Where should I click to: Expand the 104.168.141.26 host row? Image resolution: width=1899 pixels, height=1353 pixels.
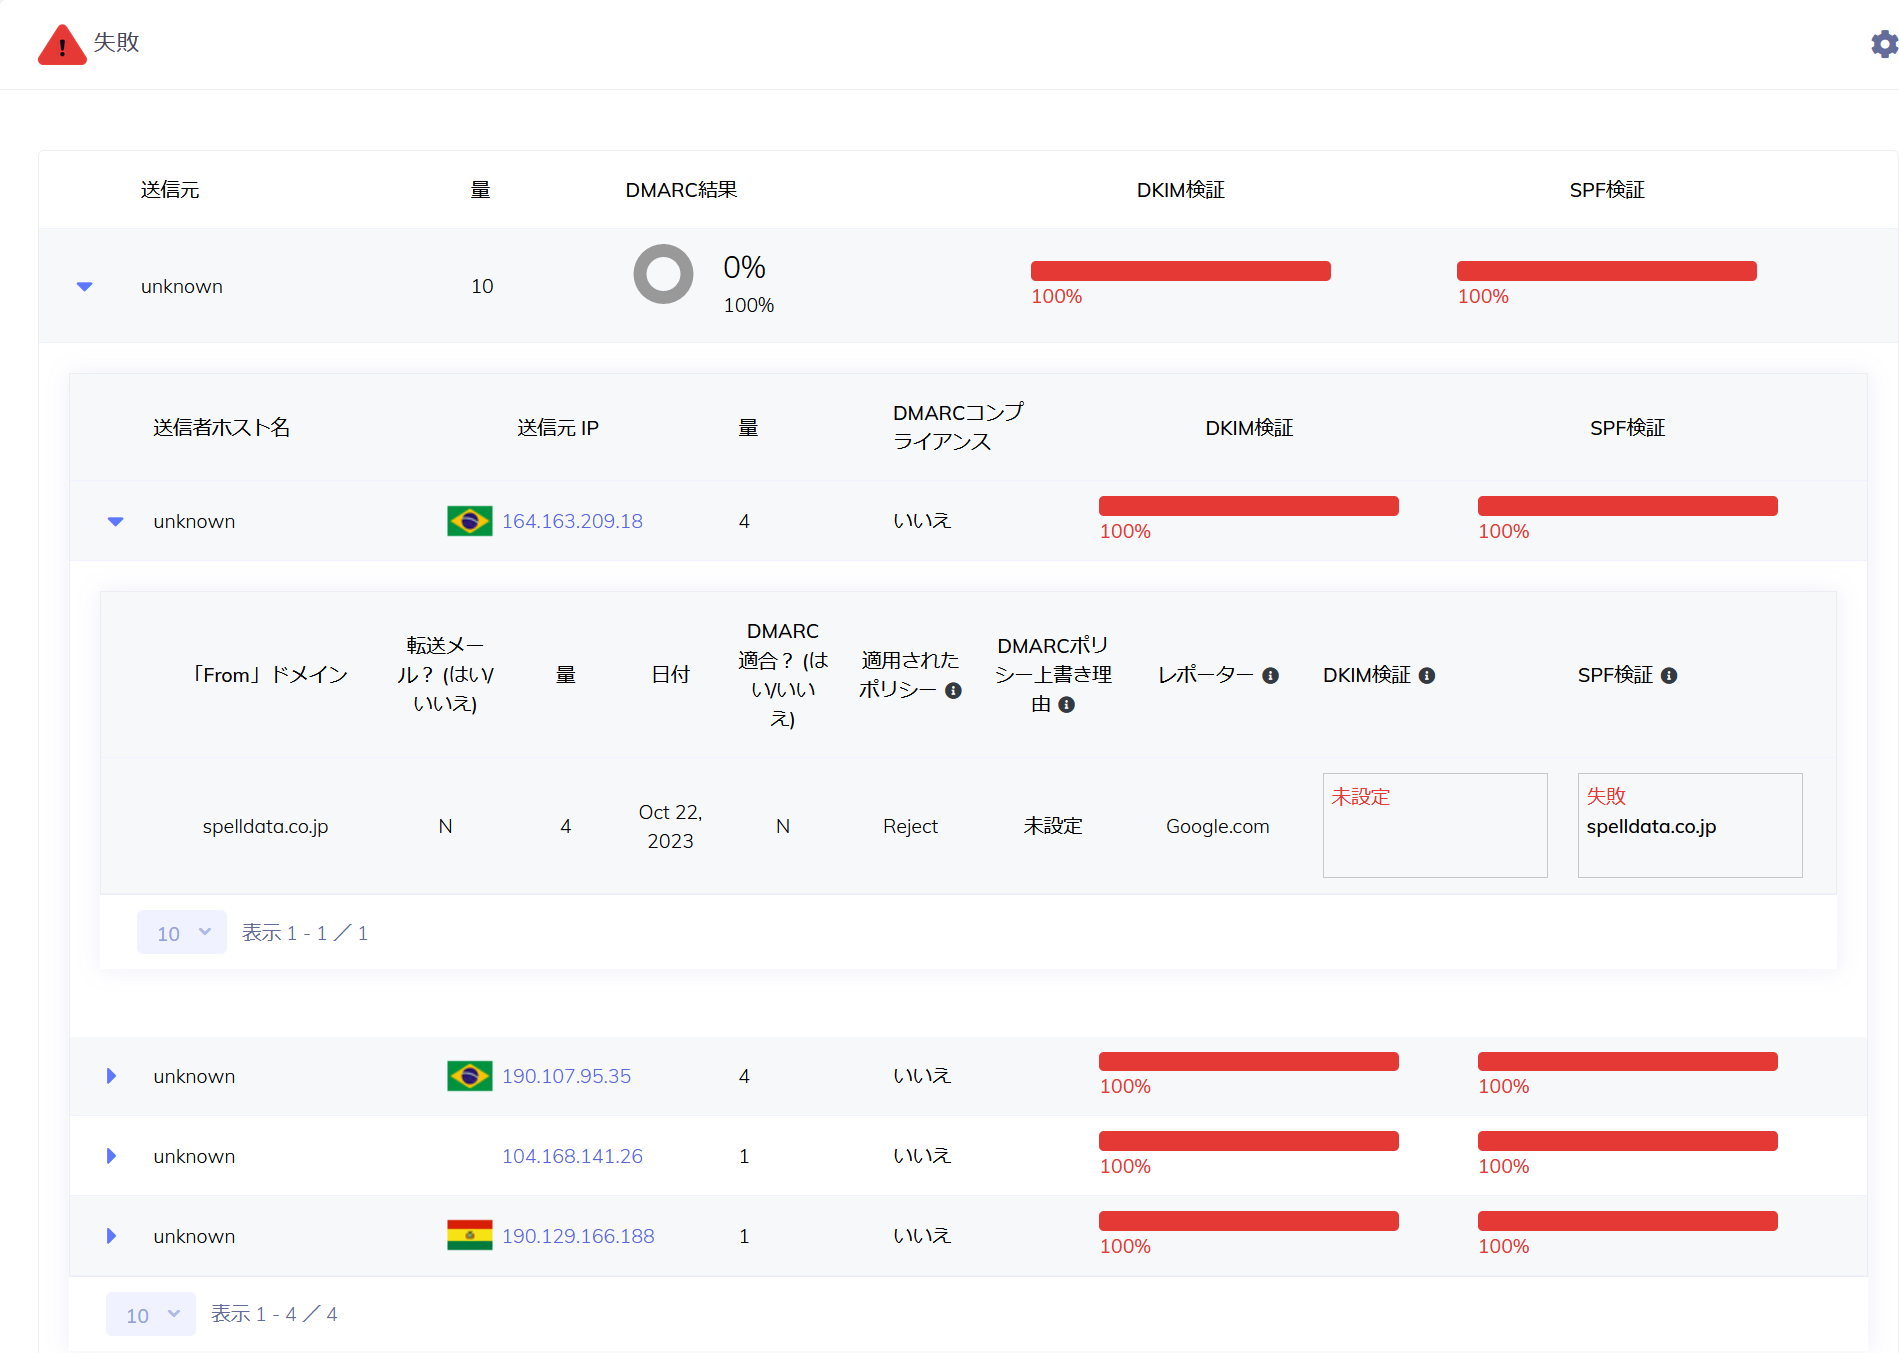pyautogui.click(x=111, y=1156)
